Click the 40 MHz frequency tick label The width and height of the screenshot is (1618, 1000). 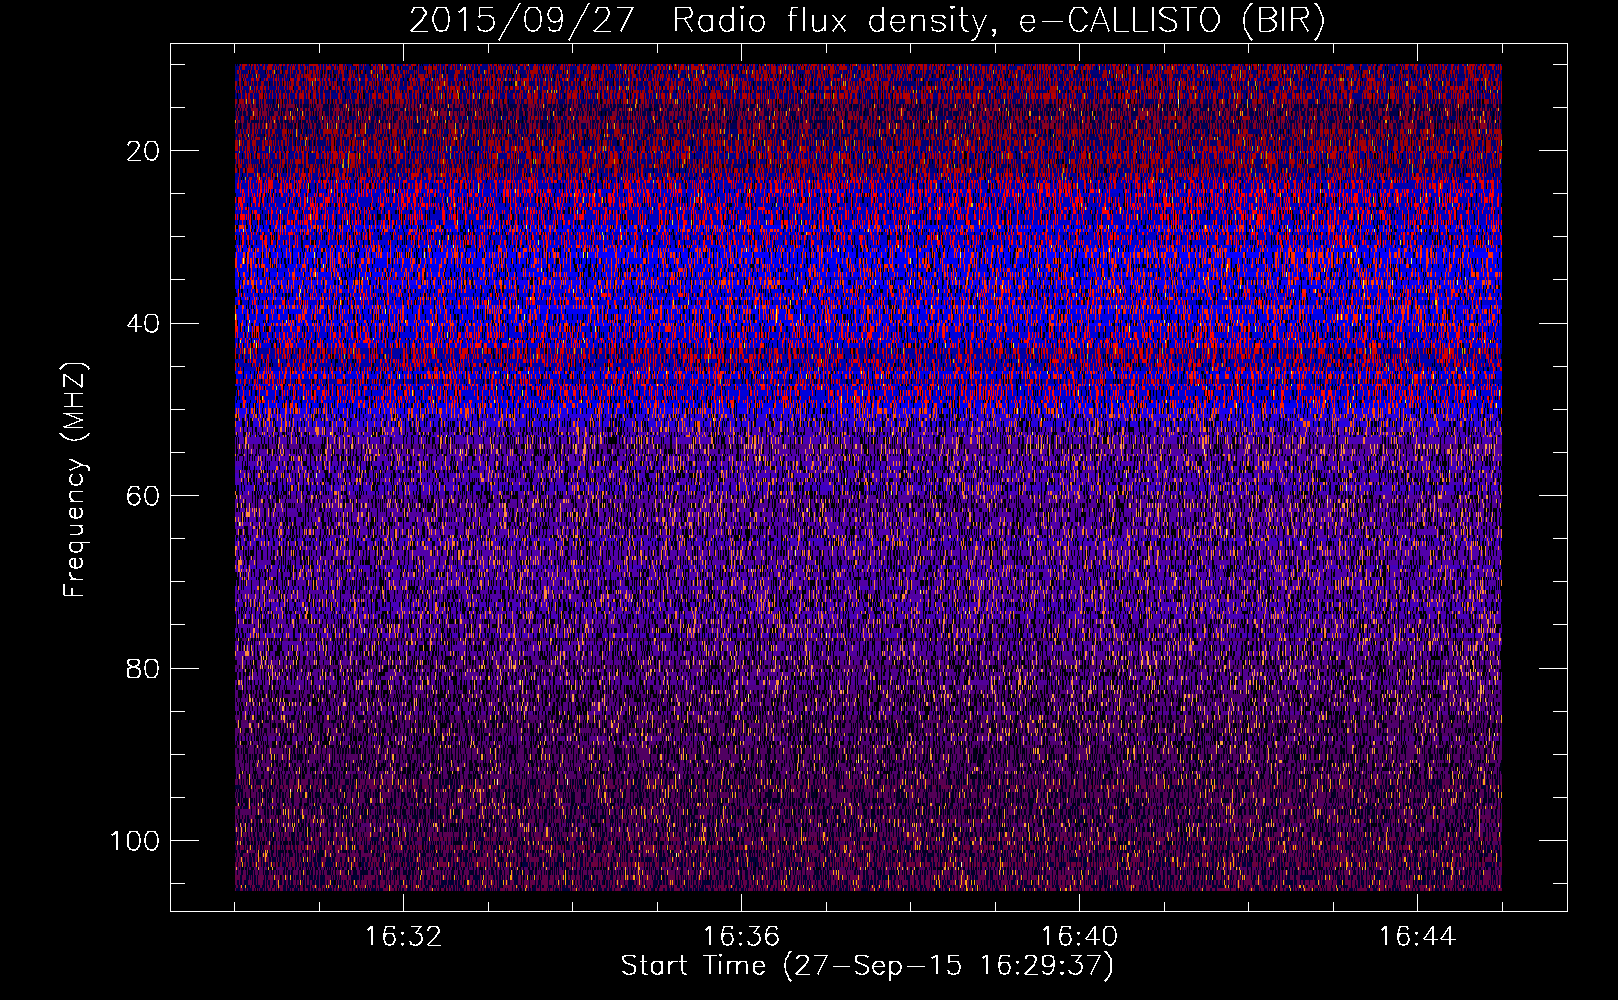[144, 323]
